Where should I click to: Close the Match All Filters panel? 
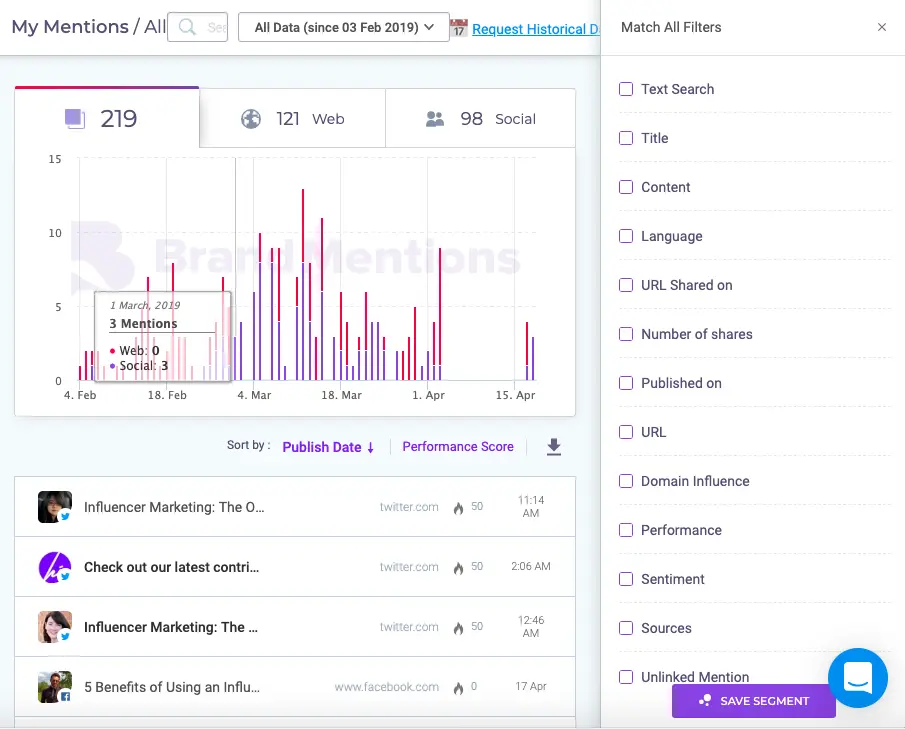(x=882, y=28)
